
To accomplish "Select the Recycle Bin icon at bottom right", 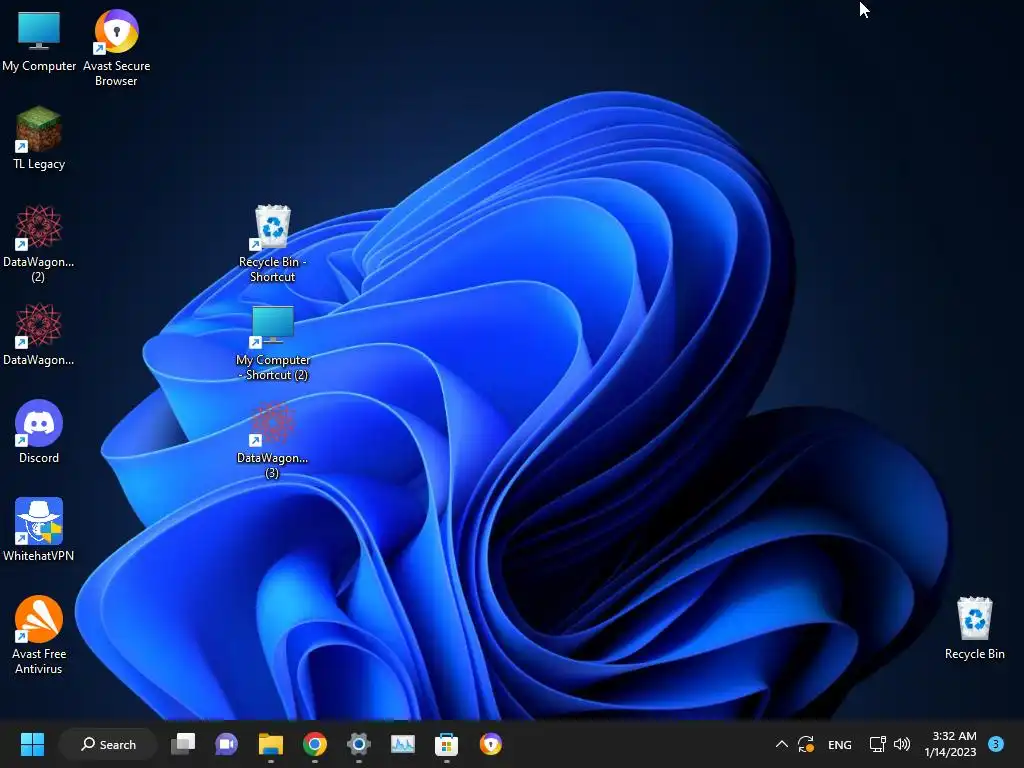I will coord(974,628).
